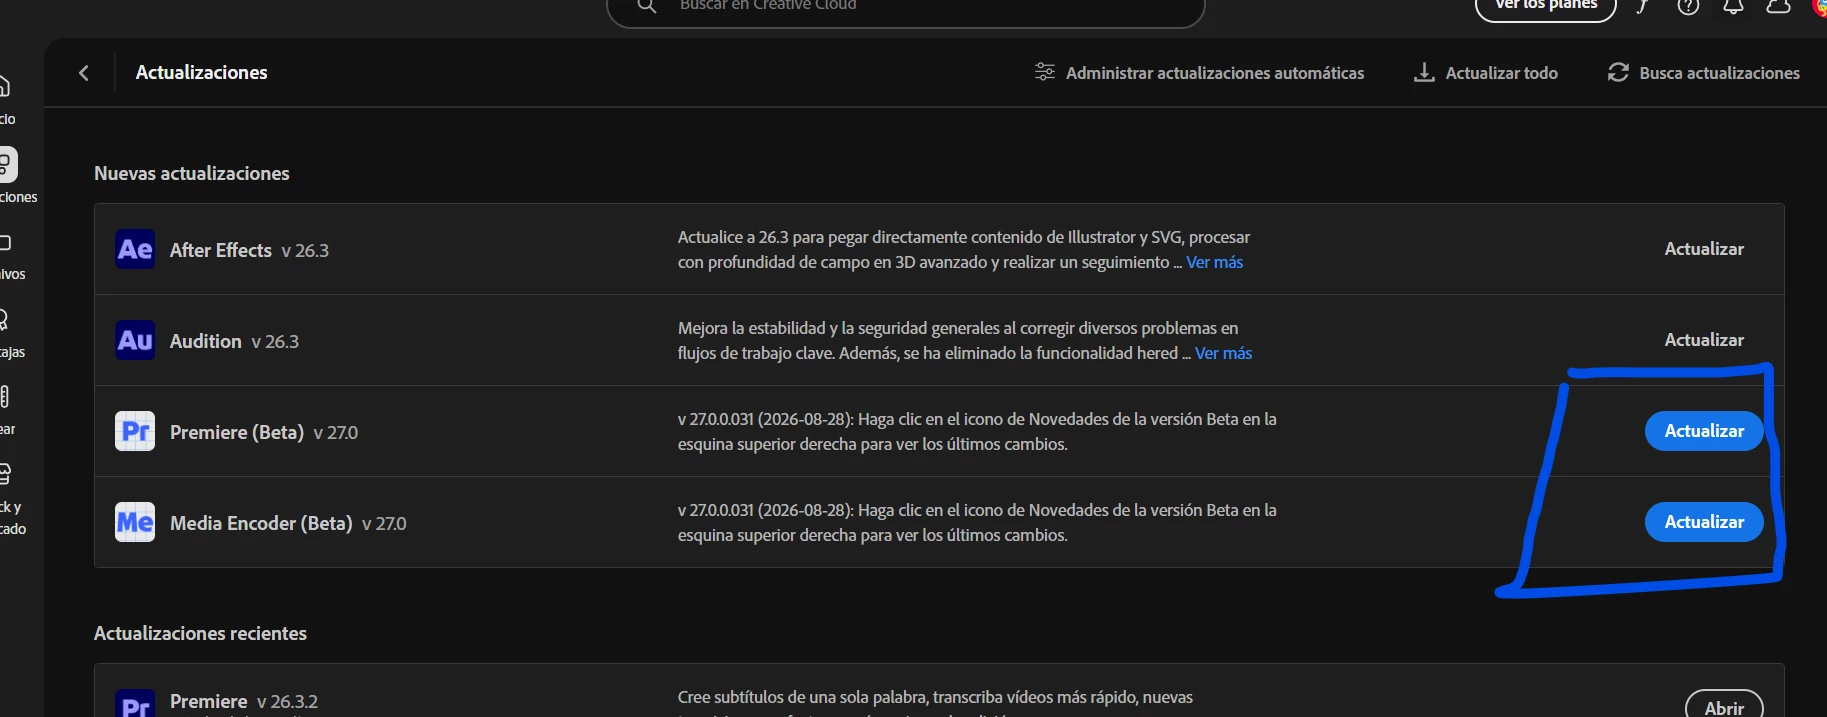Focus the Buscar en Creative Cloud field
Screen dimensions: 1827x717
(905, 8)
